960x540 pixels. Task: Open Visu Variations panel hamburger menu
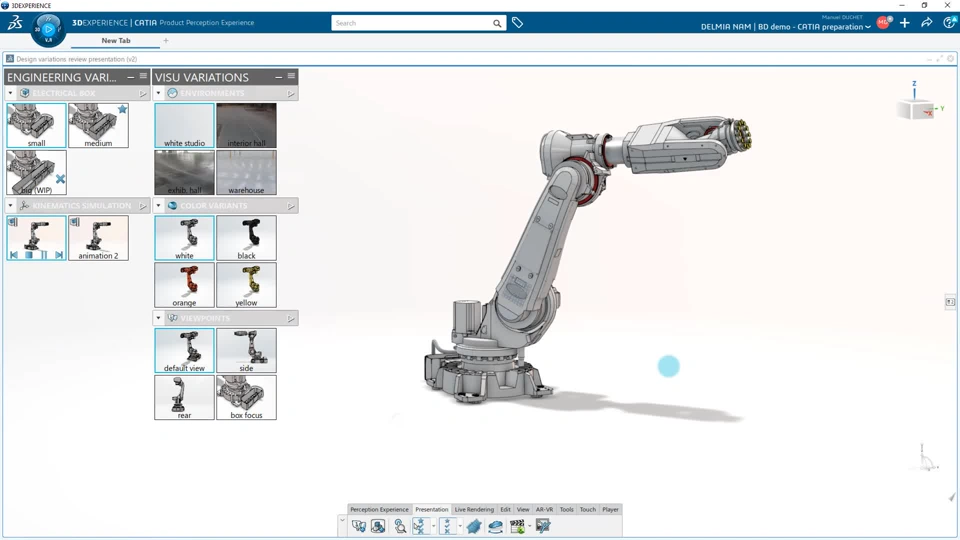point(291,76)
